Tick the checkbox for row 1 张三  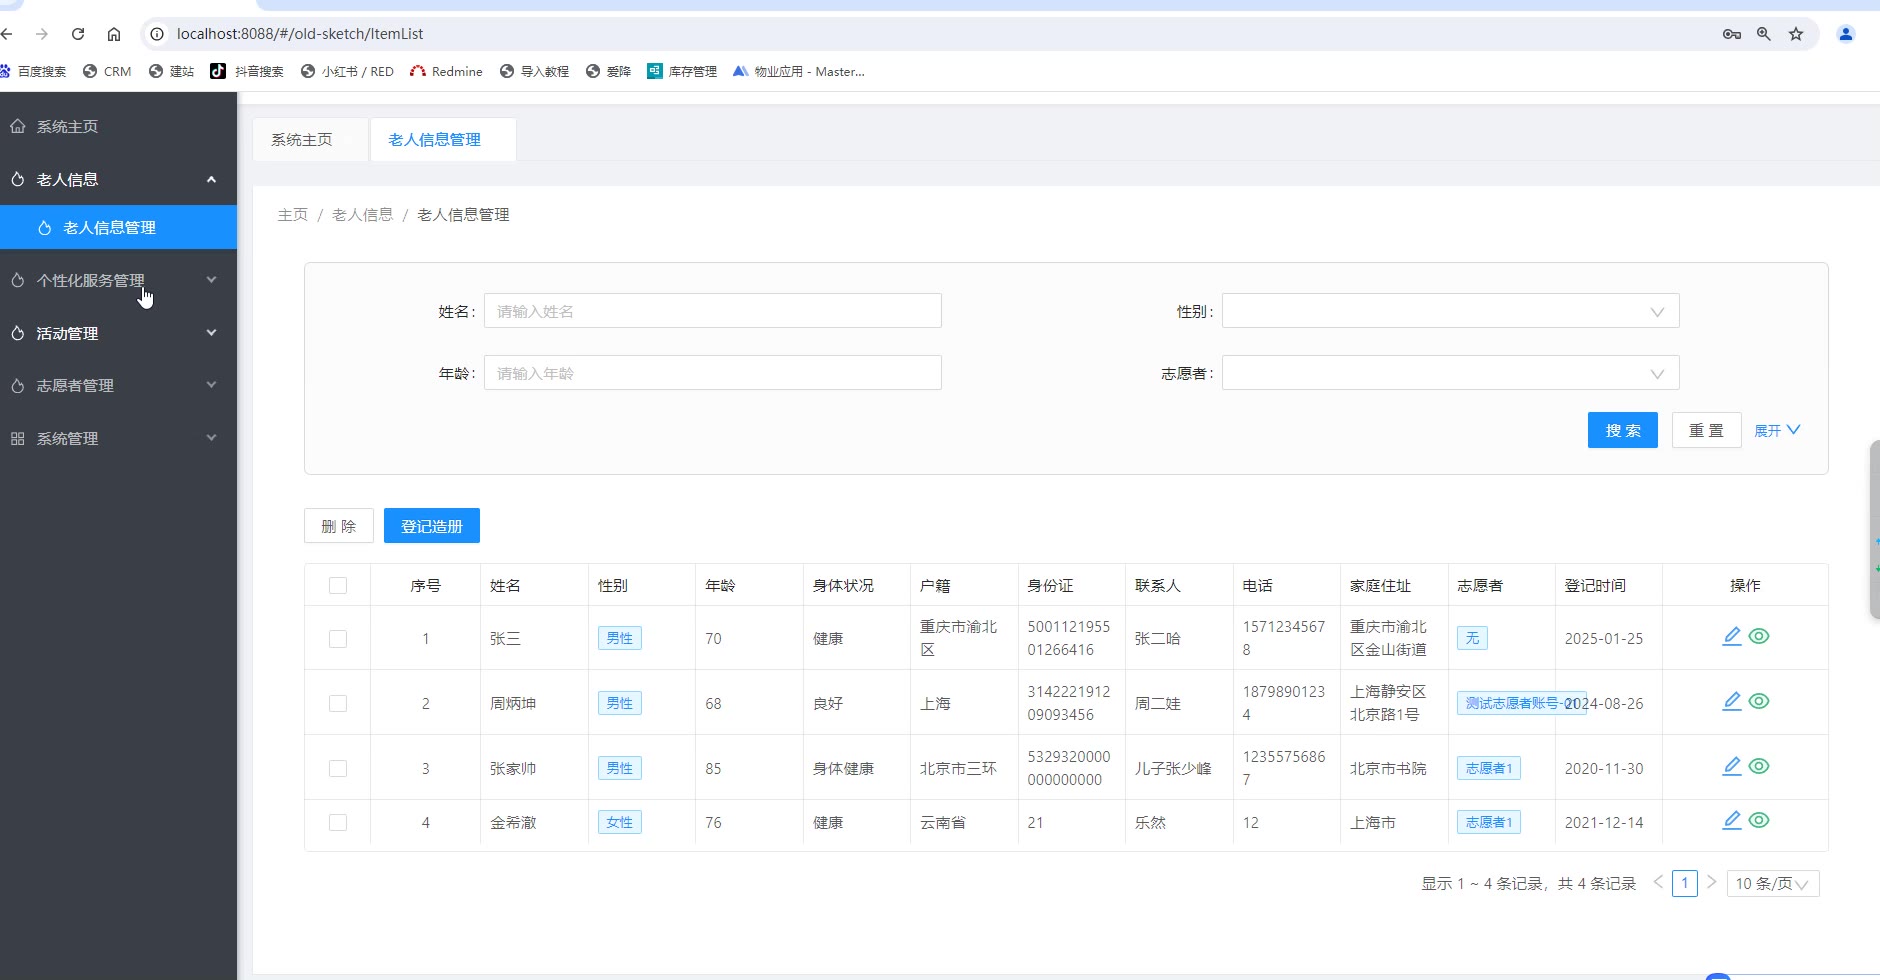338,639
